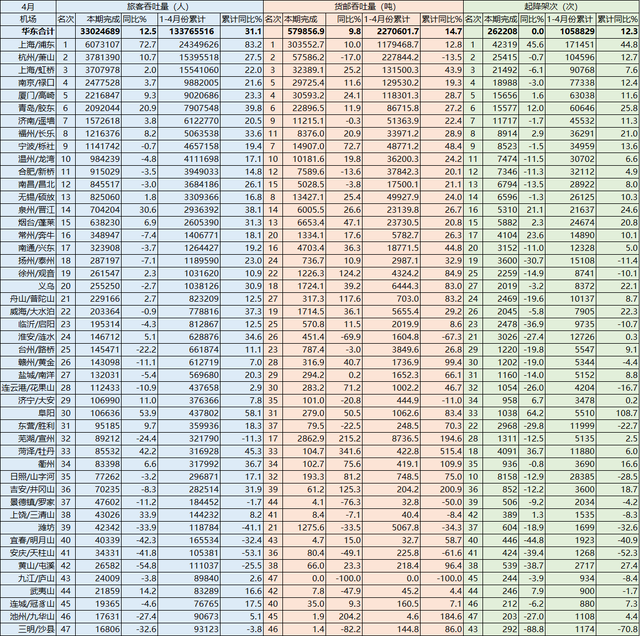Select the 衢州 airport cell
The image size is (640, 636).
[28, 464]
